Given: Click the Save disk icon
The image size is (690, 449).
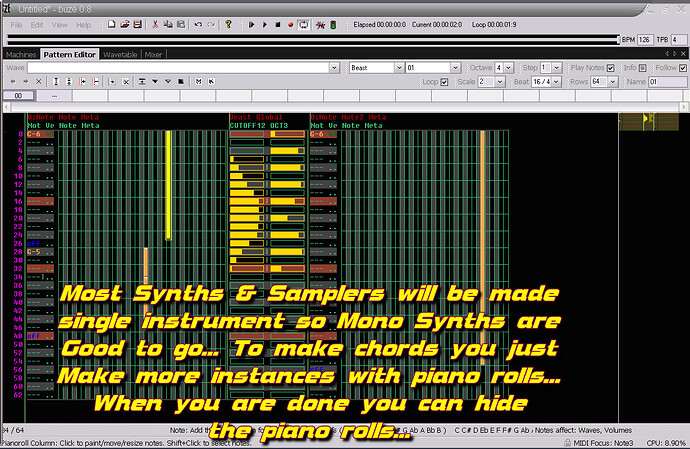Looking at the screenshot, I should click(x=136, y=23).
